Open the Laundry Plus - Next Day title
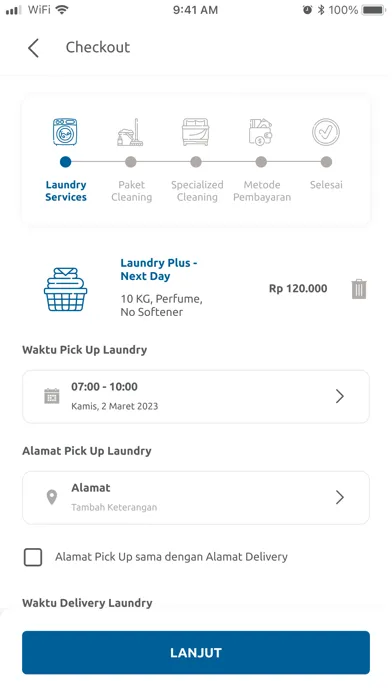Viewport: 392px width, 696px height. pos(158,269)
